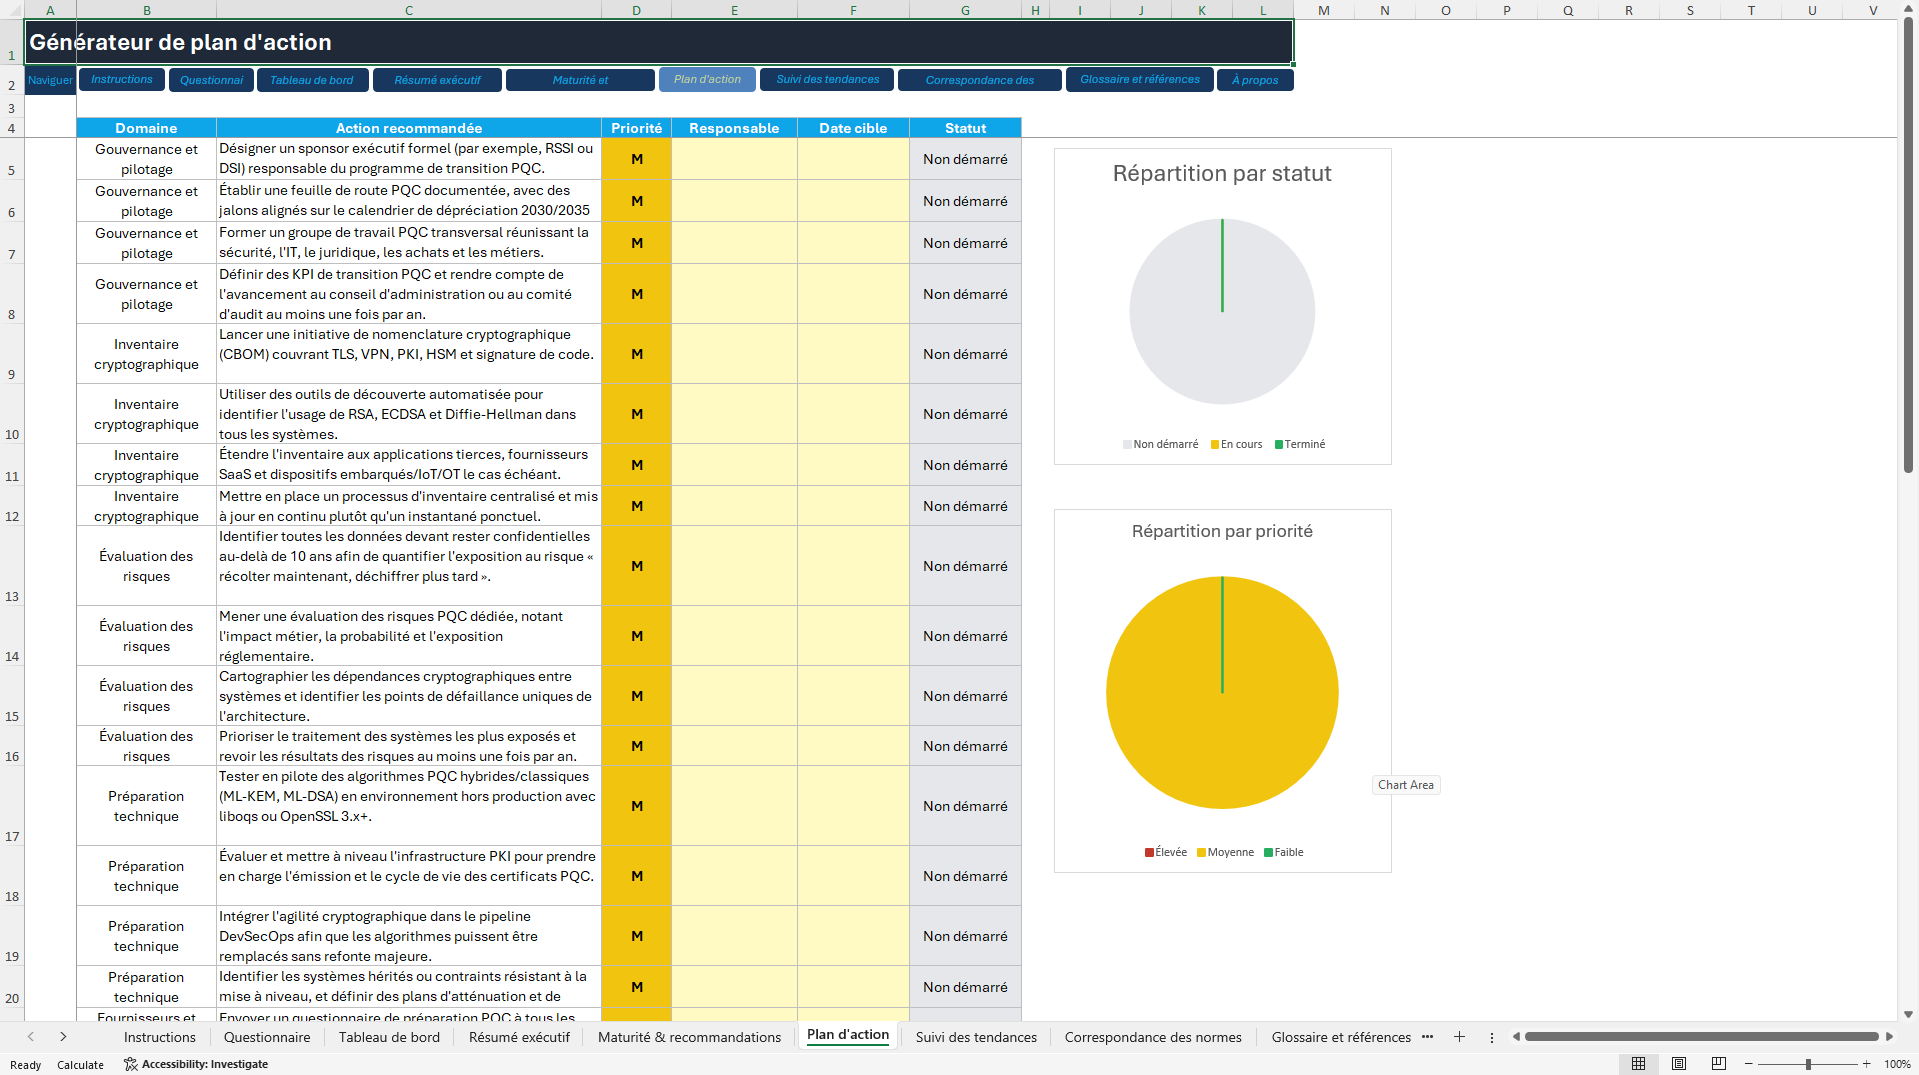
Task: Select Date cible cell in row 9
Action: click(853, 354)
